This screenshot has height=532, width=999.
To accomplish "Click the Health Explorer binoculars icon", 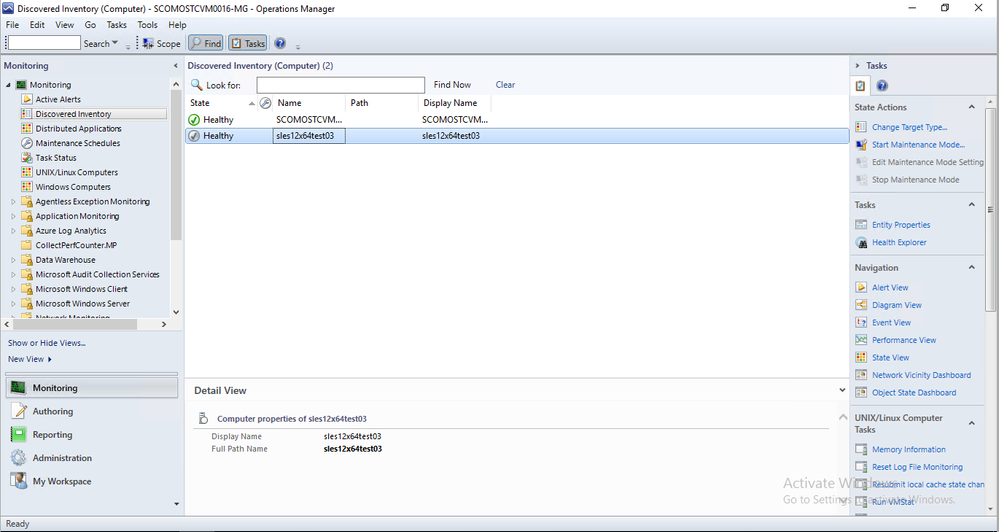I will tap(861, 243).
